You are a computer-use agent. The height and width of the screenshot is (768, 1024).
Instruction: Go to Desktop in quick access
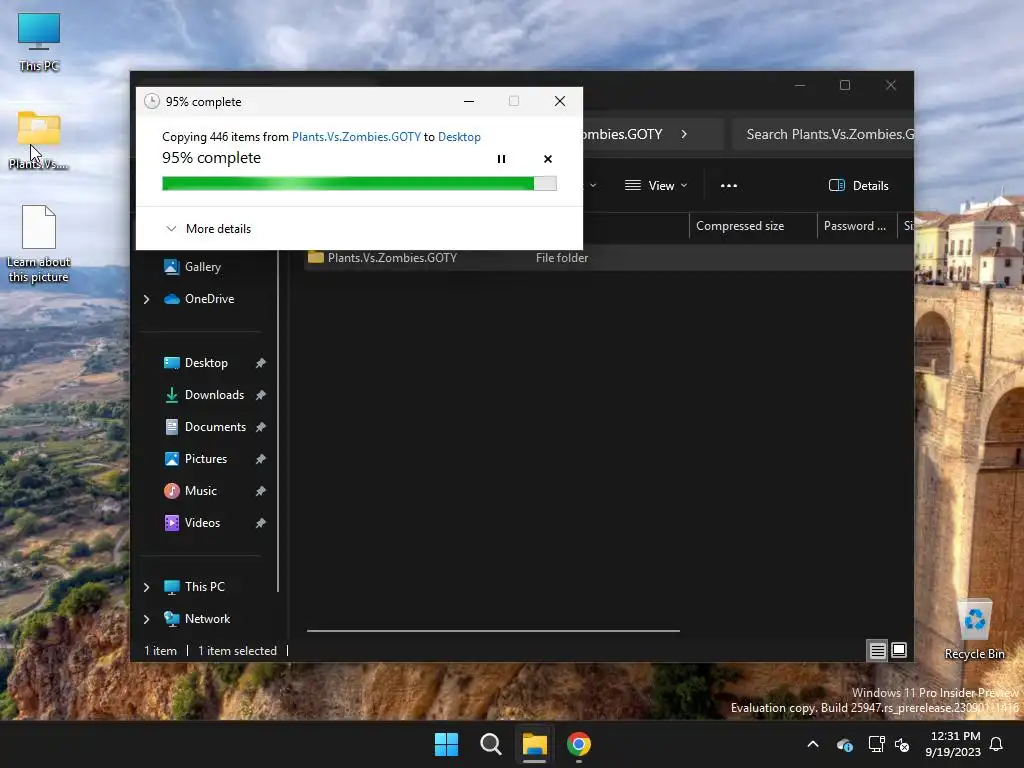[206, 362]
